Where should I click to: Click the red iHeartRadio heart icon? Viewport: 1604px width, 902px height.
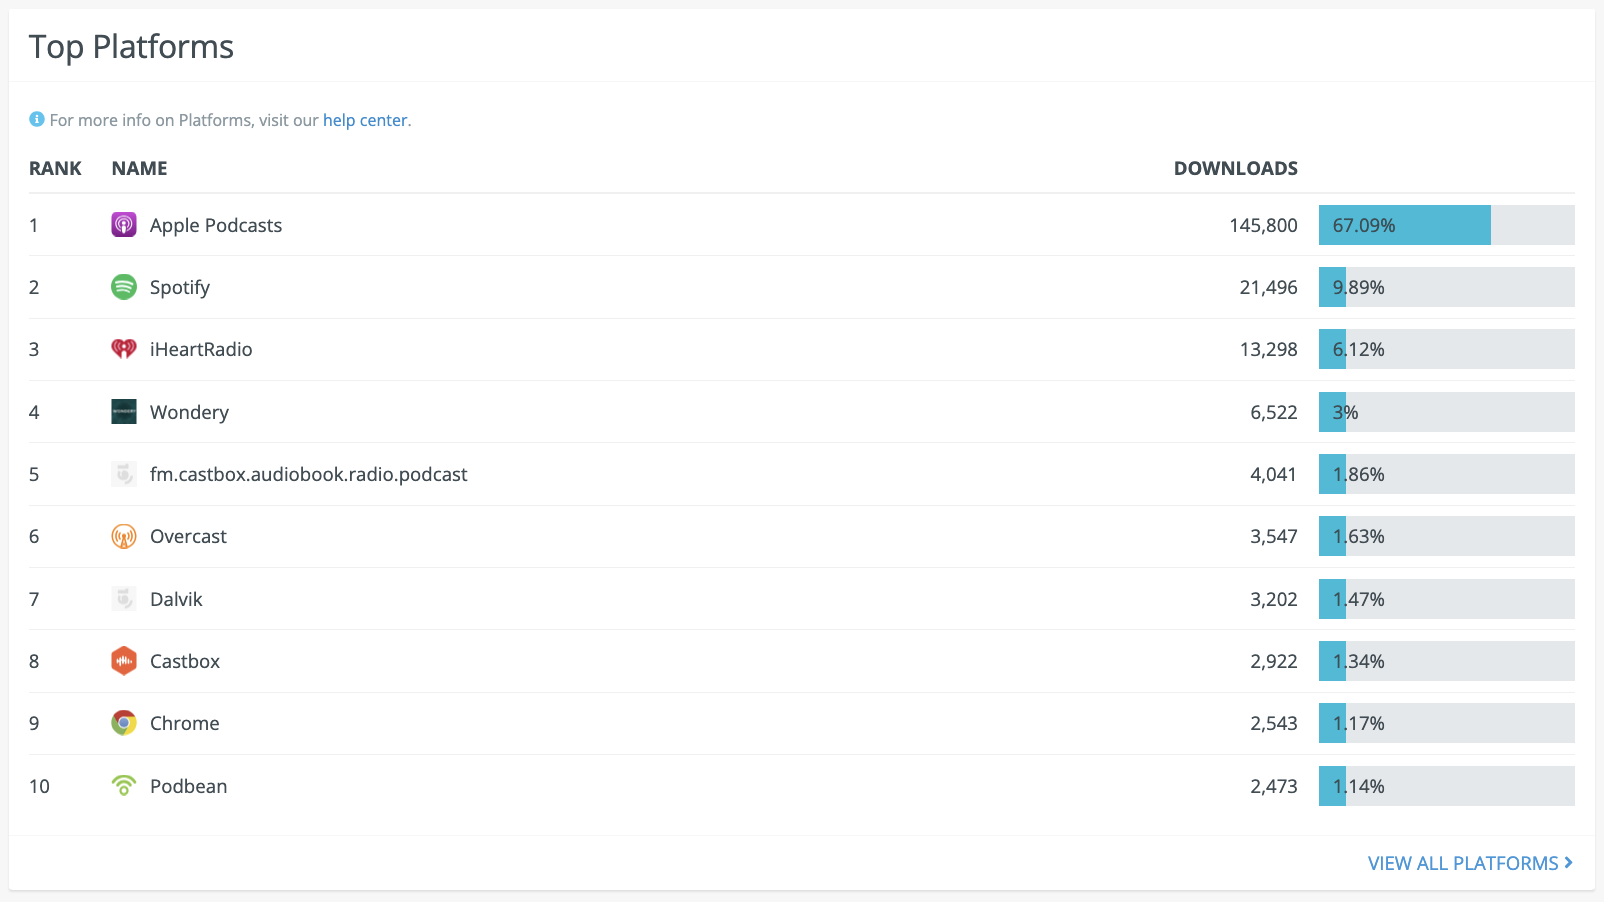point(123,349)
